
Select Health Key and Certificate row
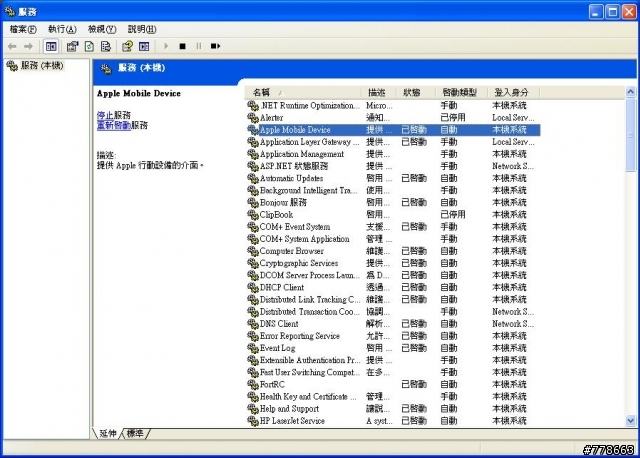tap(393, 396)
